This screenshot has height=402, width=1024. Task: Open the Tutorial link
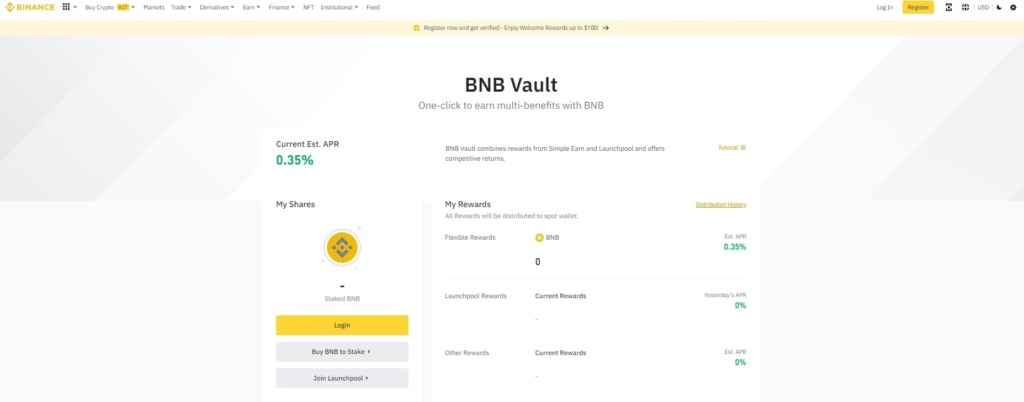731,148
